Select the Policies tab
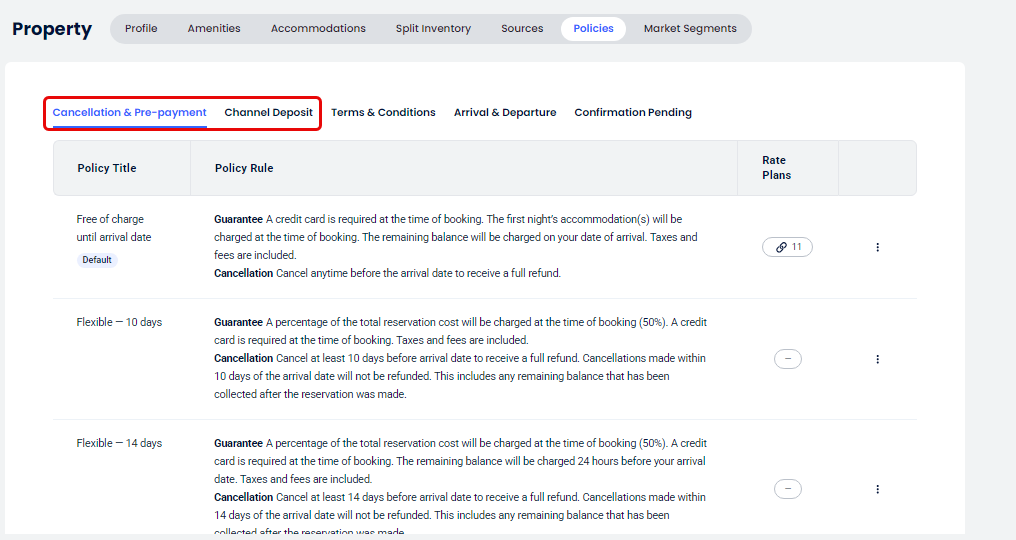This screenshot has width=1016, height=540. coord(593,29)
